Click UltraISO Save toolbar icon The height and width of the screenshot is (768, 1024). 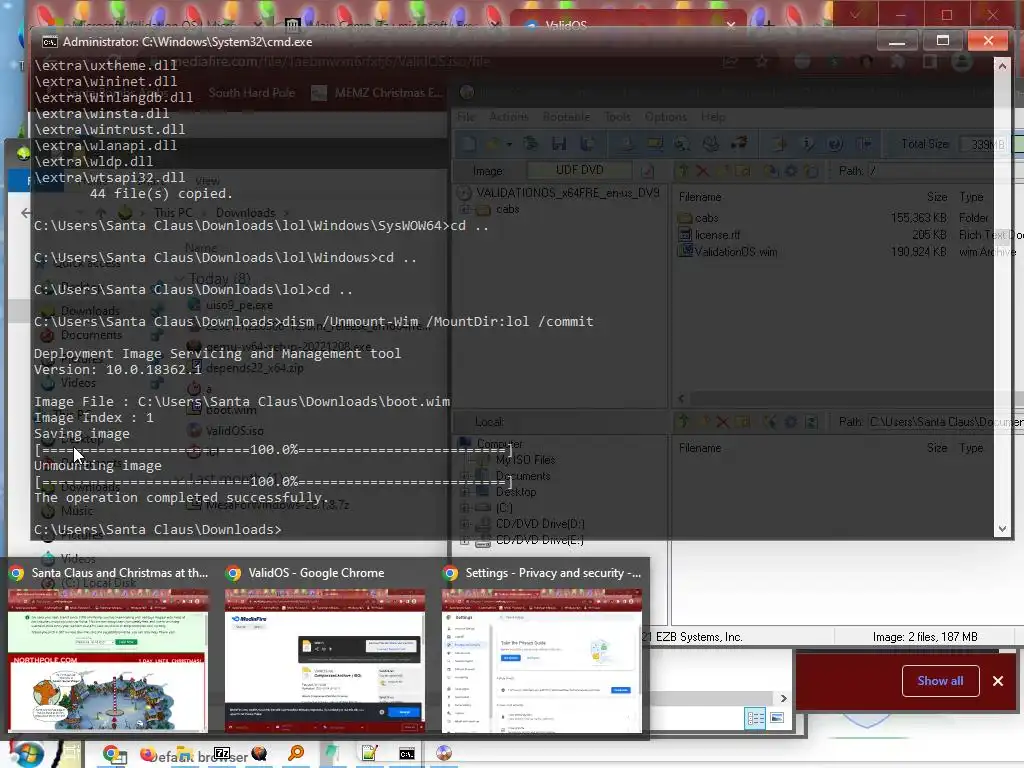click(x=558, y=144)
